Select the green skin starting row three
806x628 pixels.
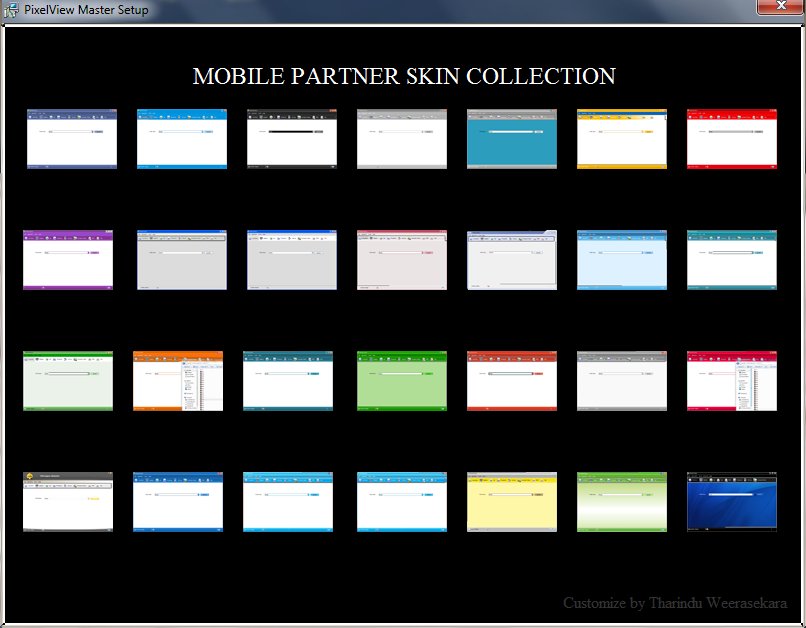pyautogui.click(x=67, y=380)
